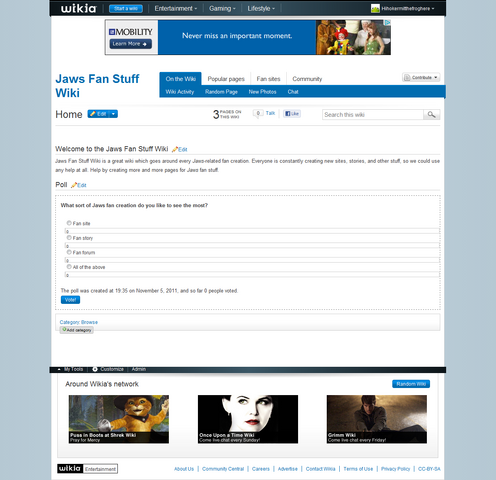The image size is (496, 480).
Task: Select the All of the above poll option
Action: (x=69, y=267)
